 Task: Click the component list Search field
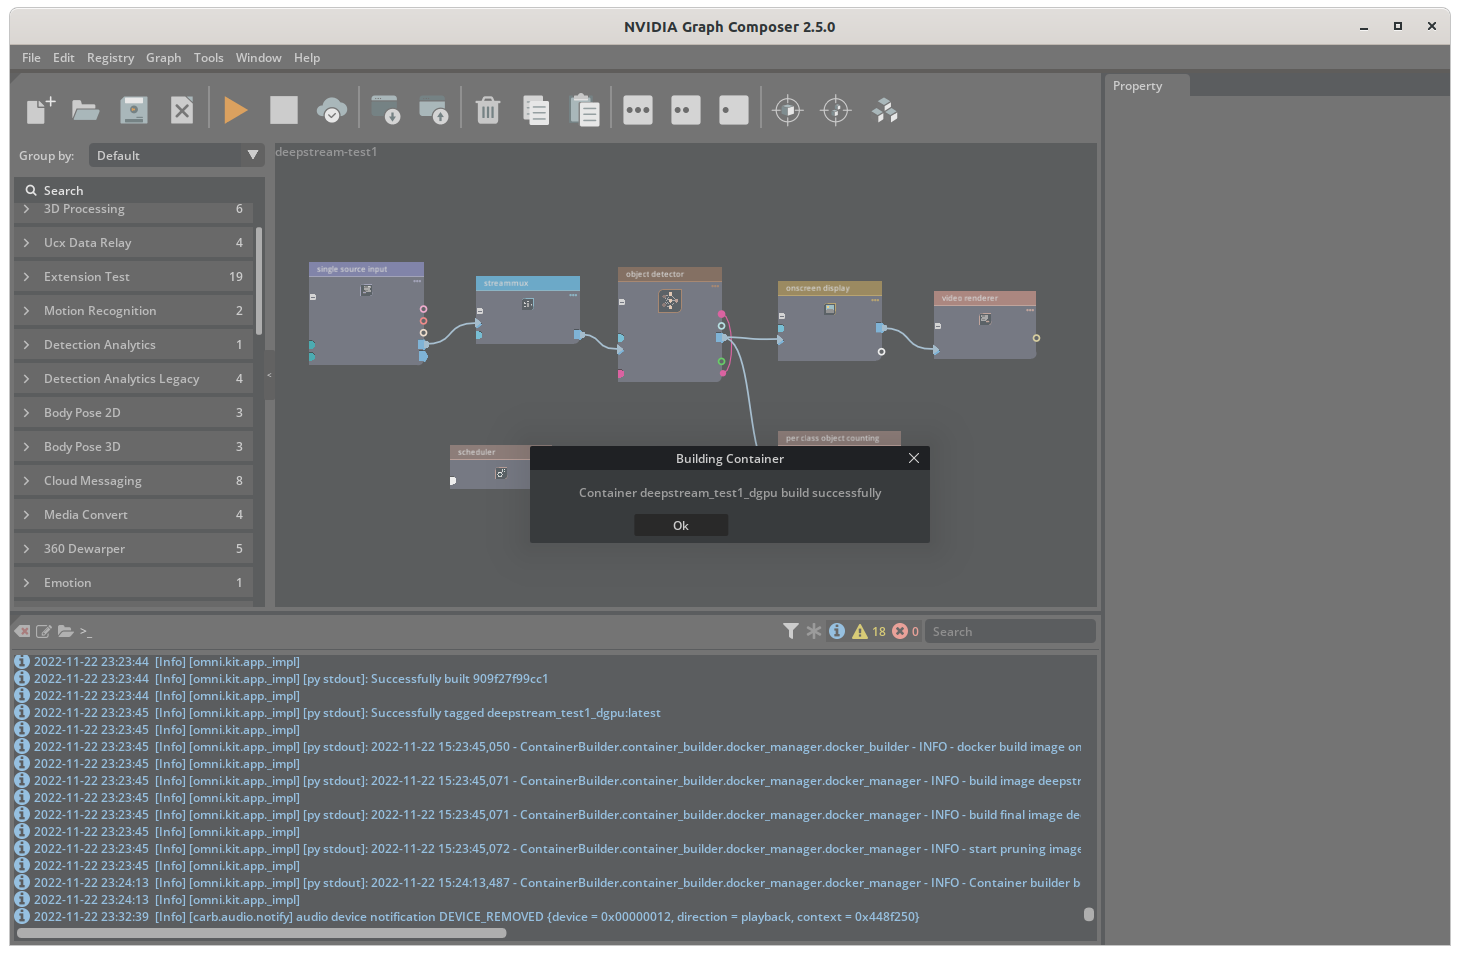[x=140, y=190]
